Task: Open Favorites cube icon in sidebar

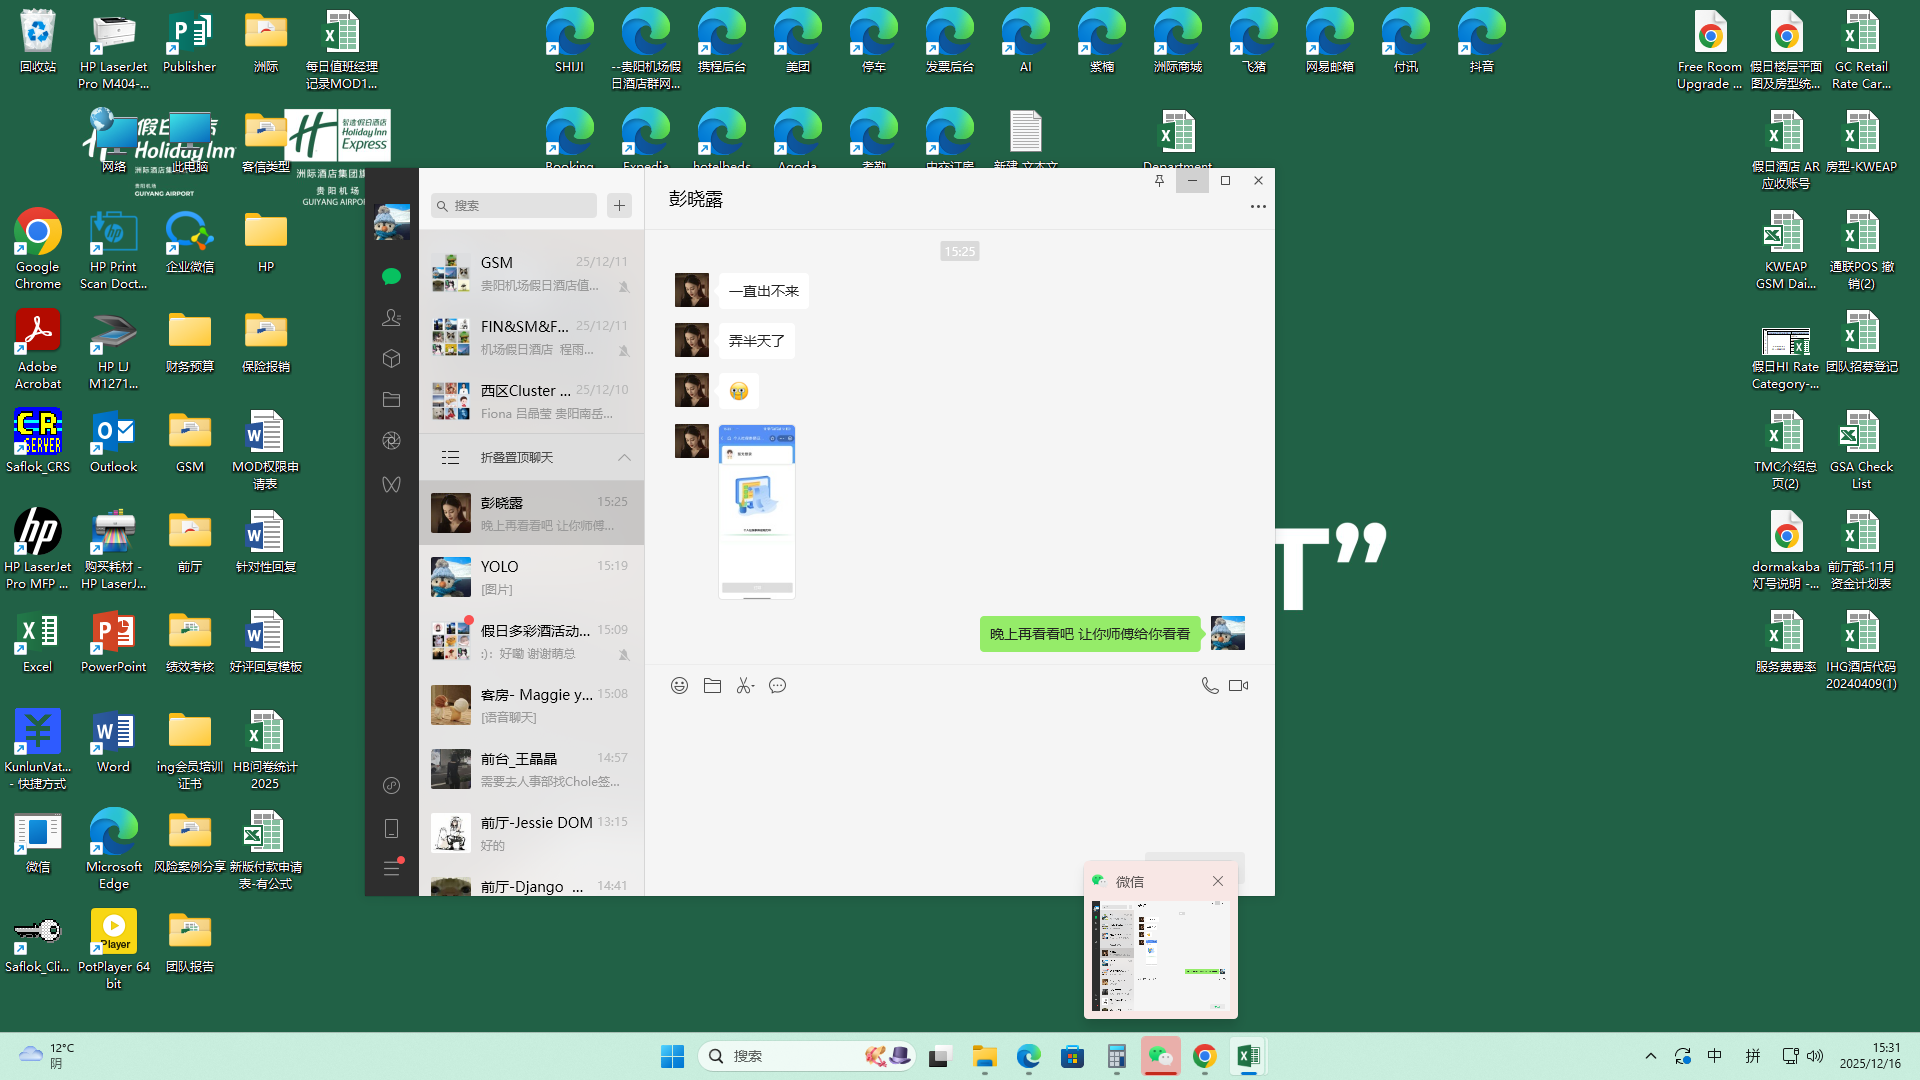Action: click(391, 359)
